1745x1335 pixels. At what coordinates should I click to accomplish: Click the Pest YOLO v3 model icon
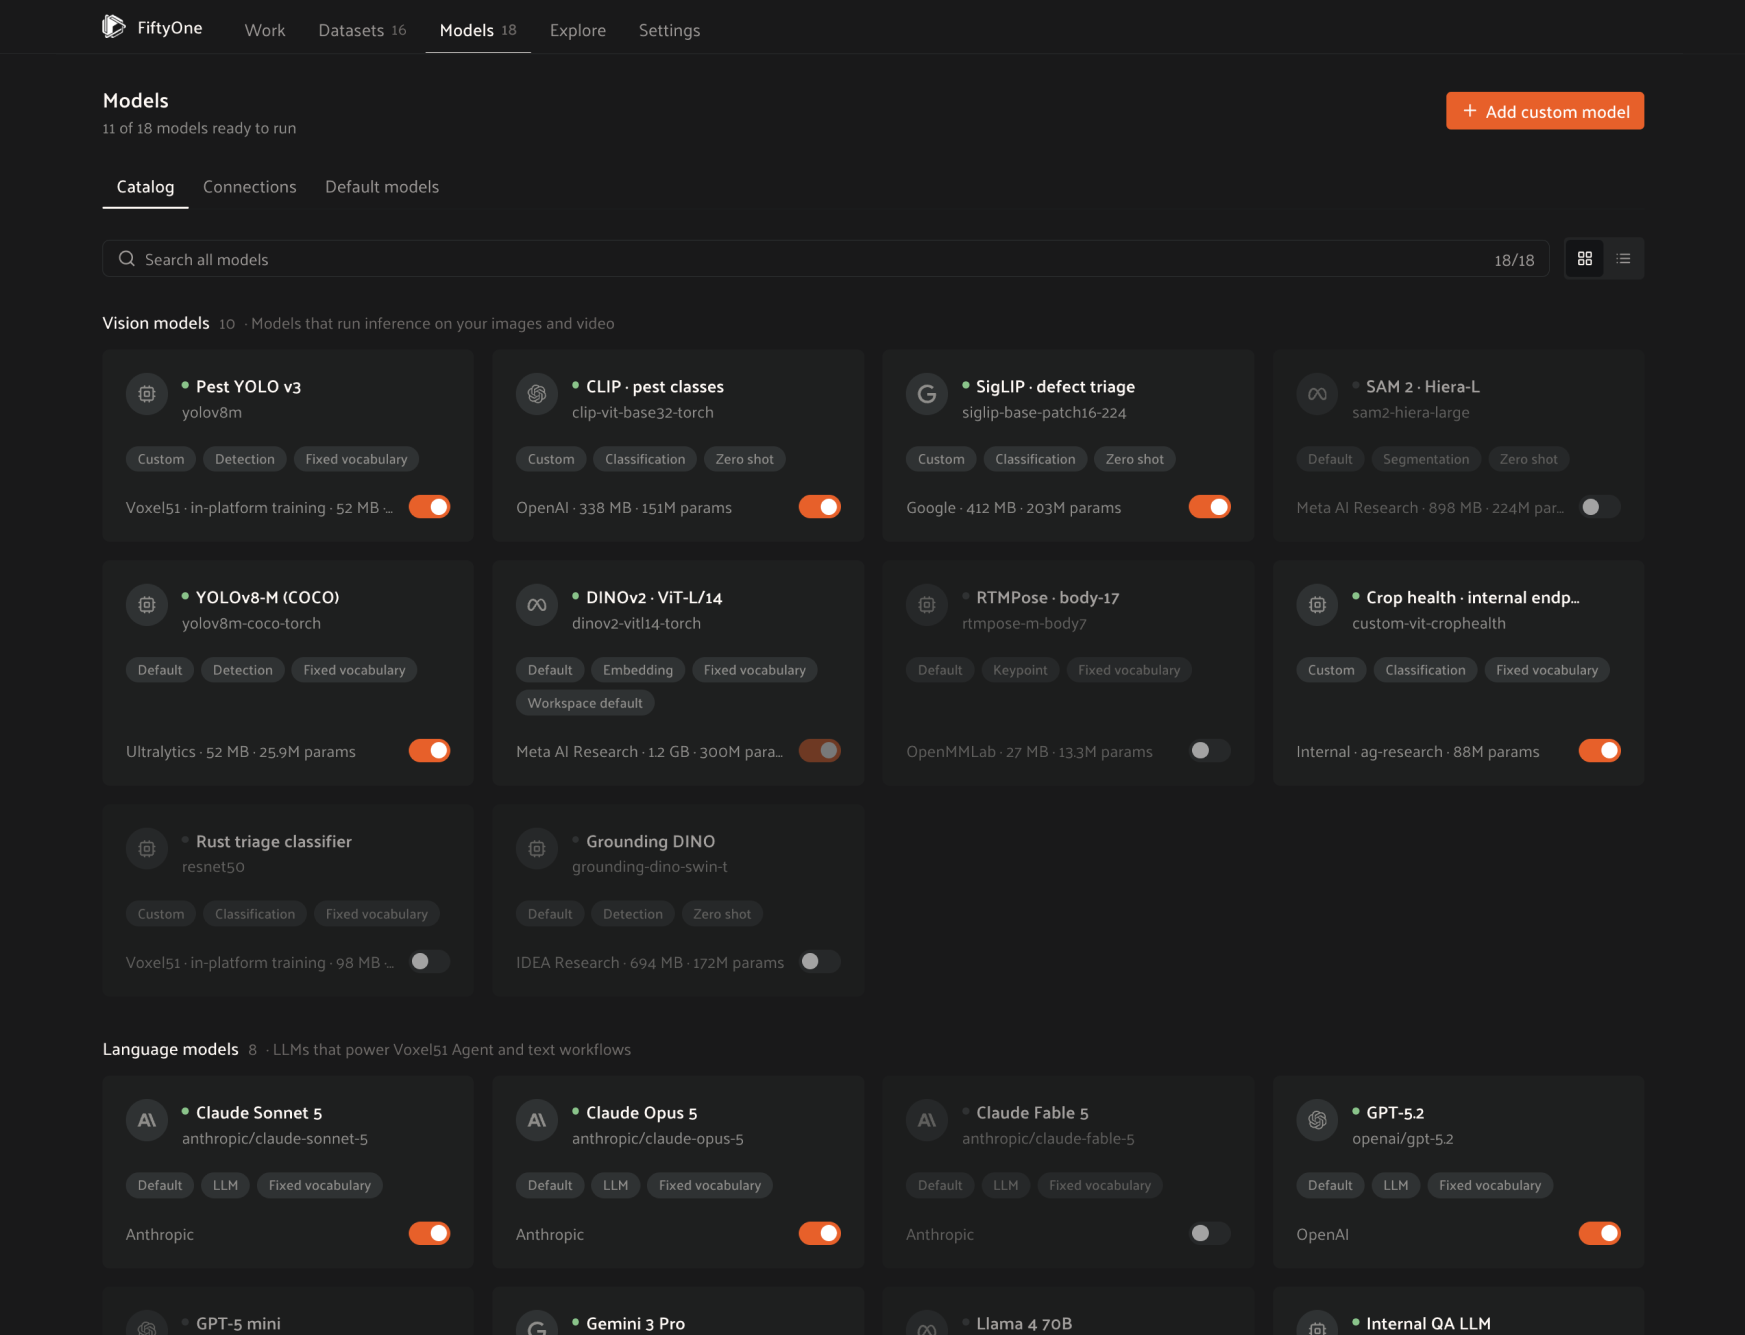click(147, 394)
